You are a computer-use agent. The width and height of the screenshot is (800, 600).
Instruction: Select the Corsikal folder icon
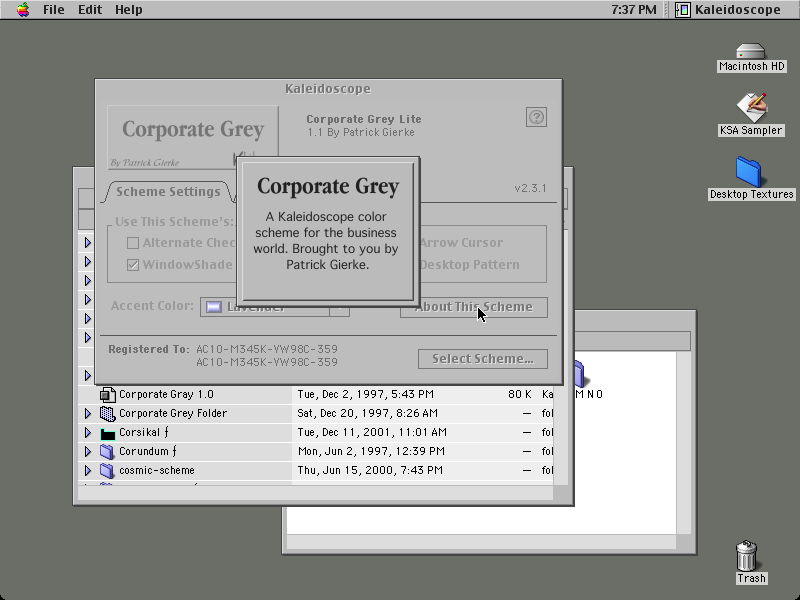[108, 433]
